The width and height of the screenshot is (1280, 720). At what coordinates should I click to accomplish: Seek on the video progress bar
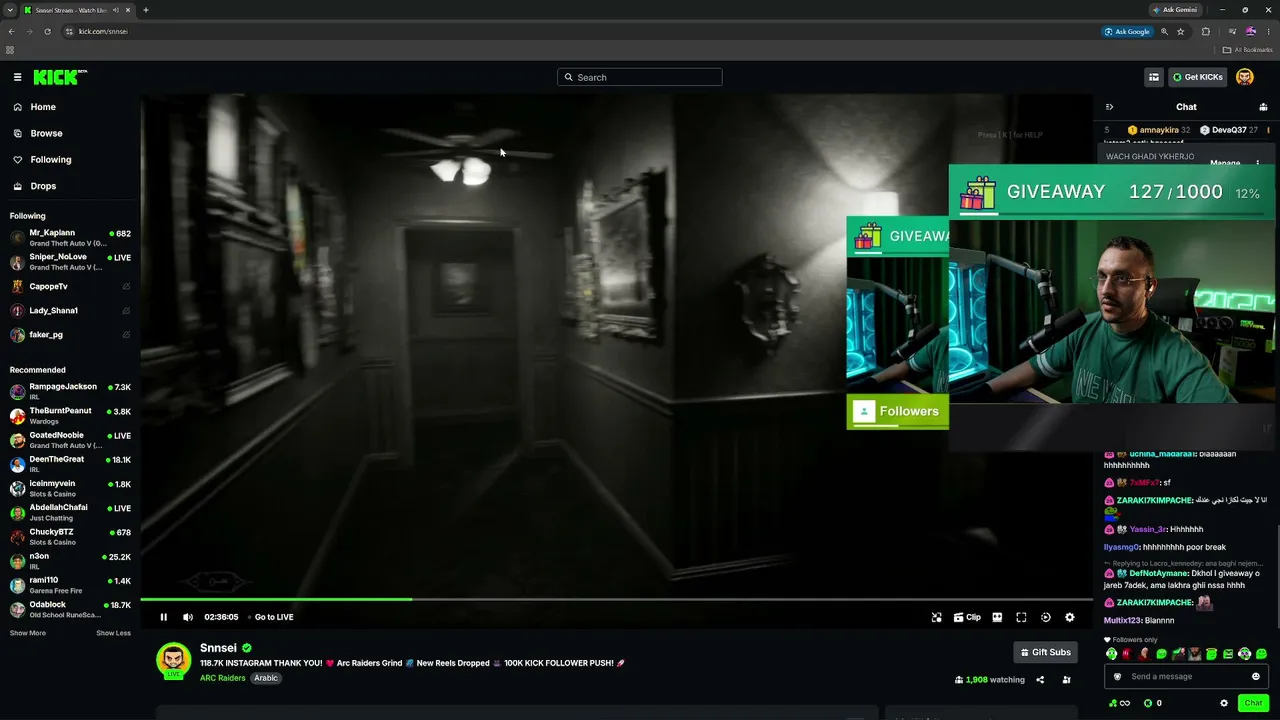[616, 599]
